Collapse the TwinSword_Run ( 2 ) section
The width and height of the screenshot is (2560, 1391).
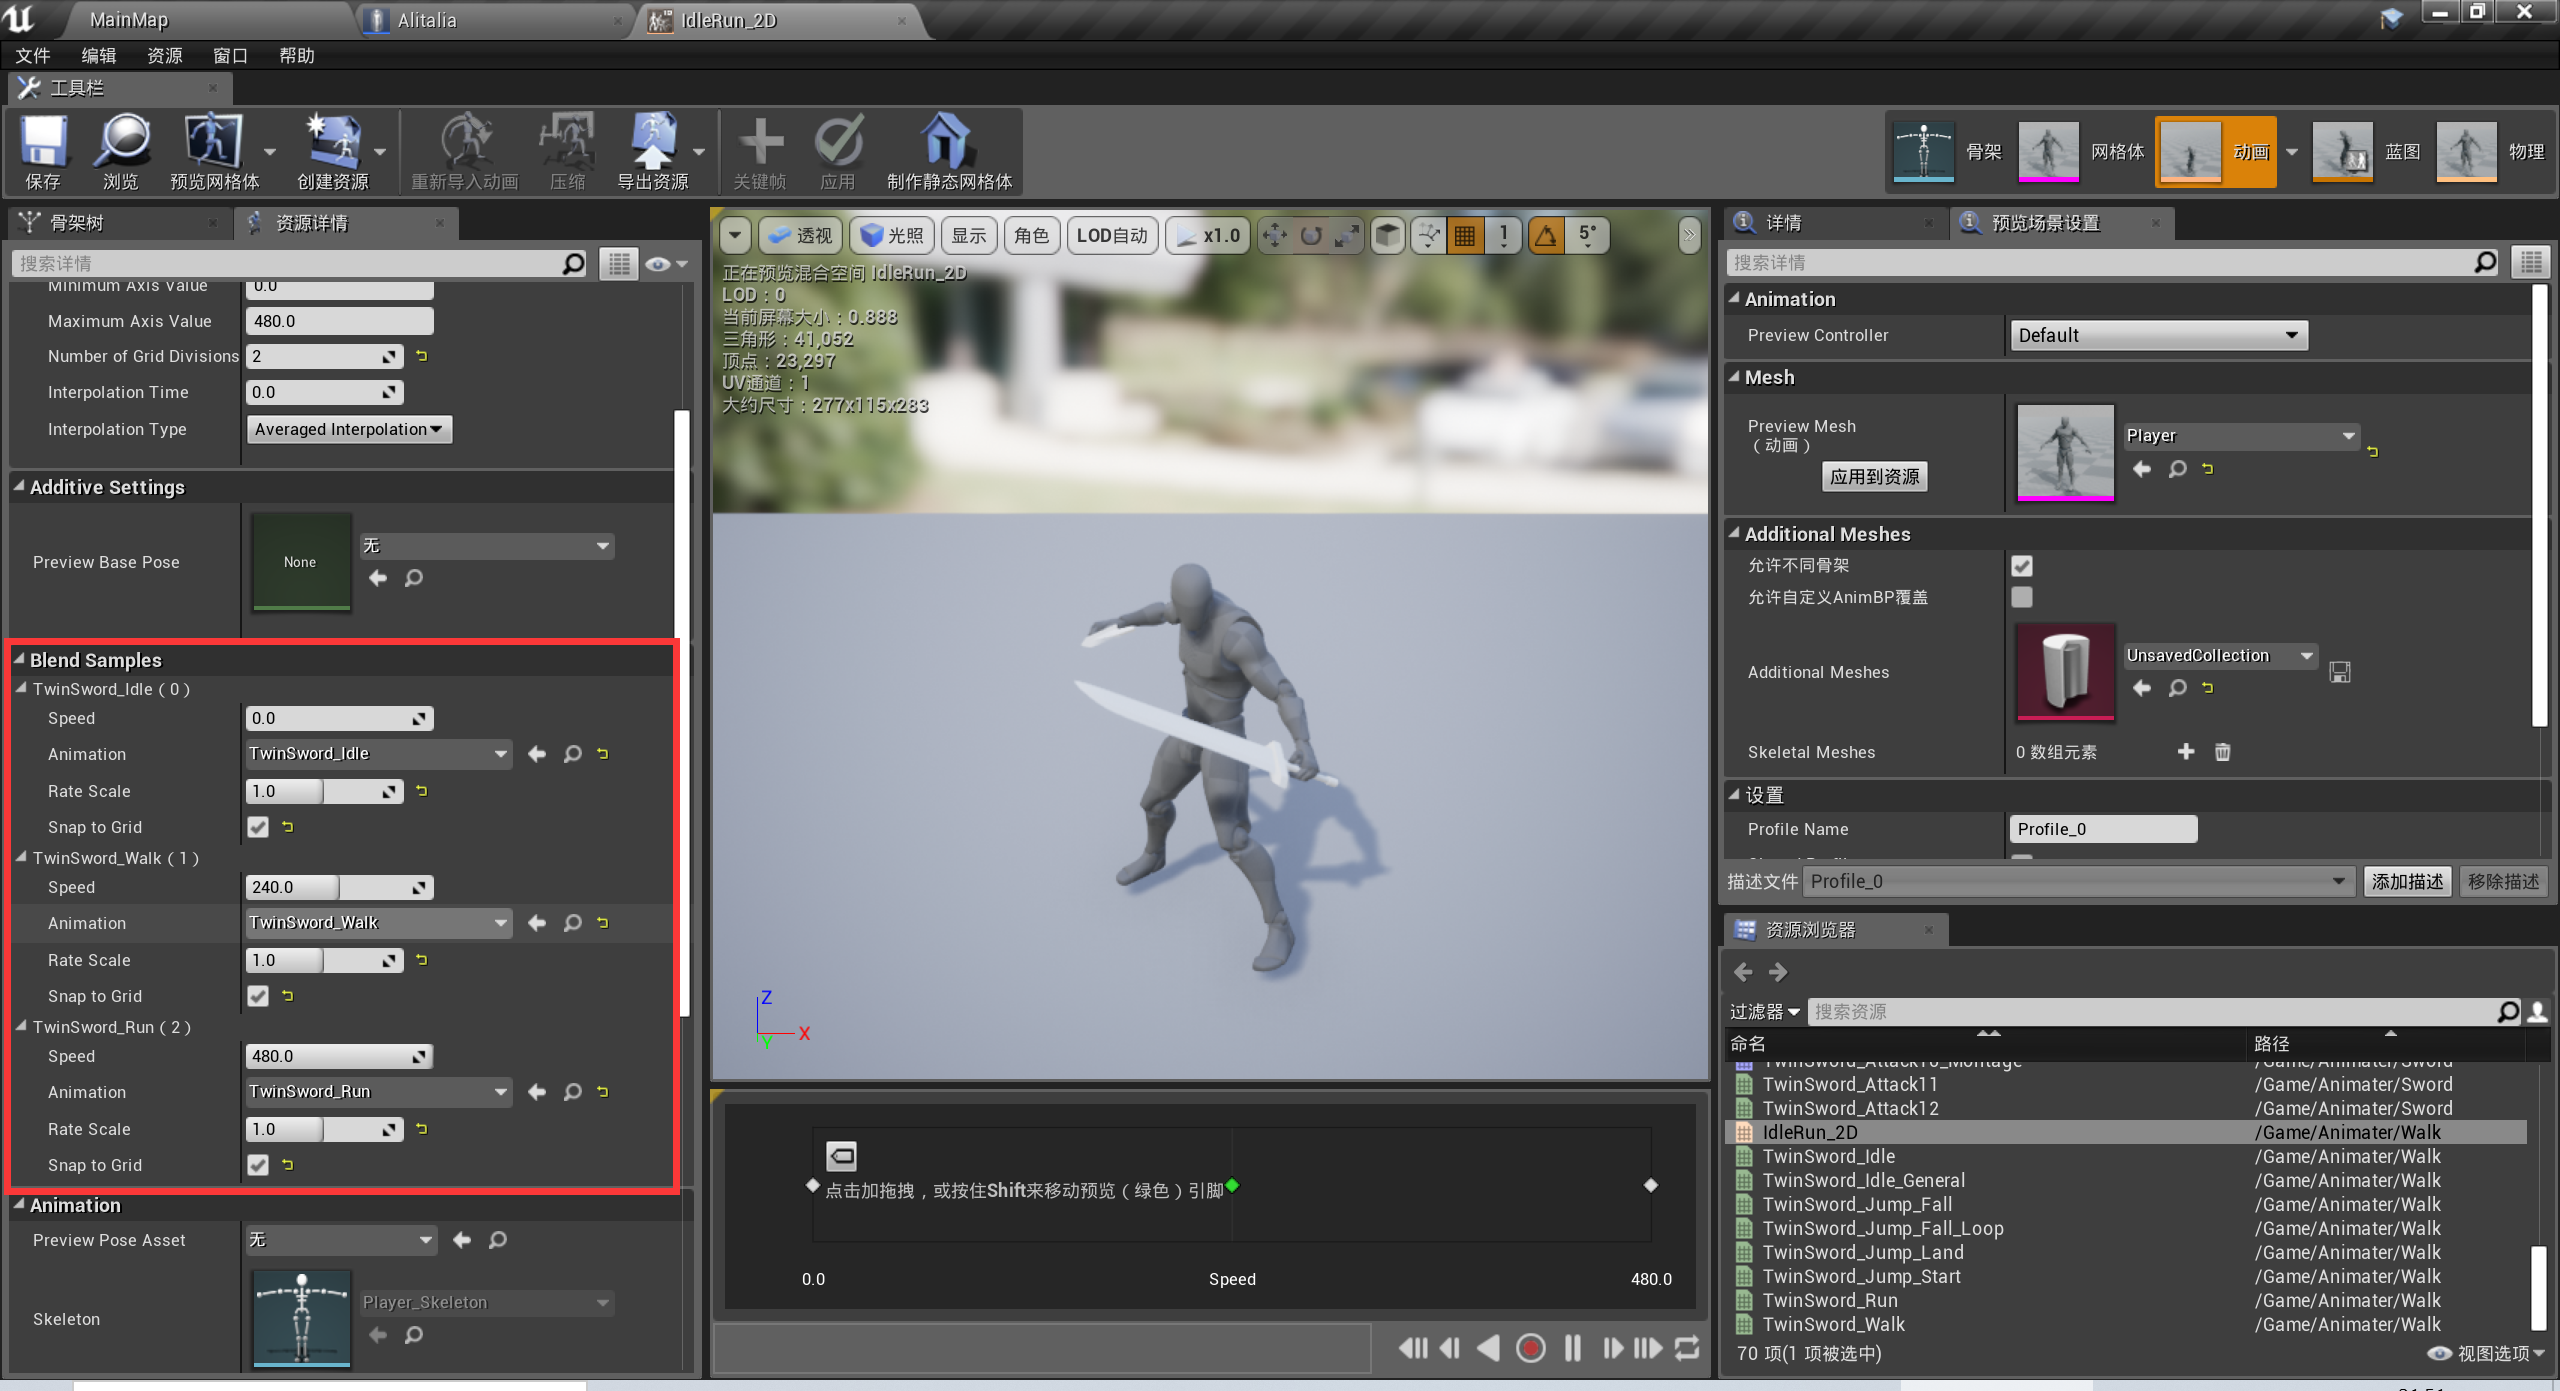(x=22, y=1026)
